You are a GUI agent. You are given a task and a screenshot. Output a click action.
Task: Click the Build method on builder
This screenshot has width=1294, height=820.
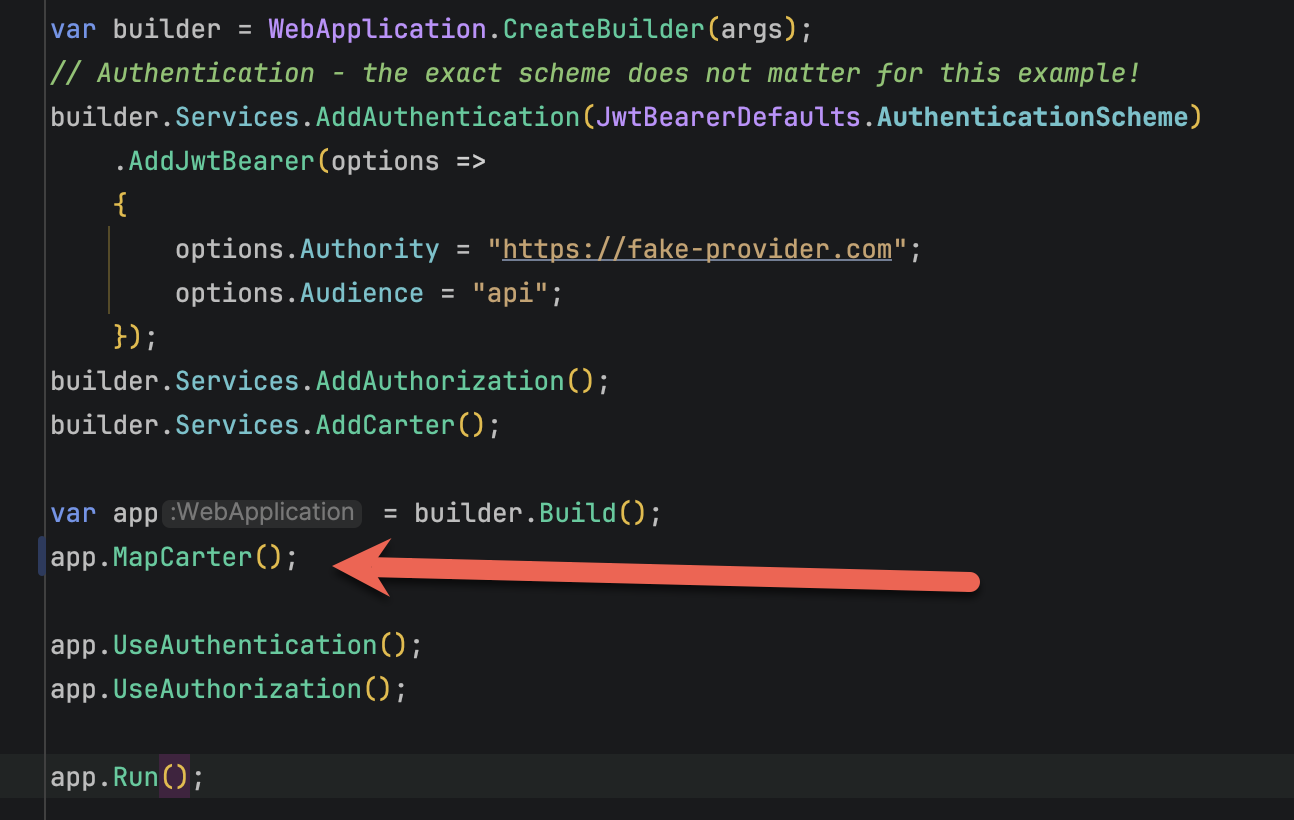pyautogui.click(x=578, y=513)
